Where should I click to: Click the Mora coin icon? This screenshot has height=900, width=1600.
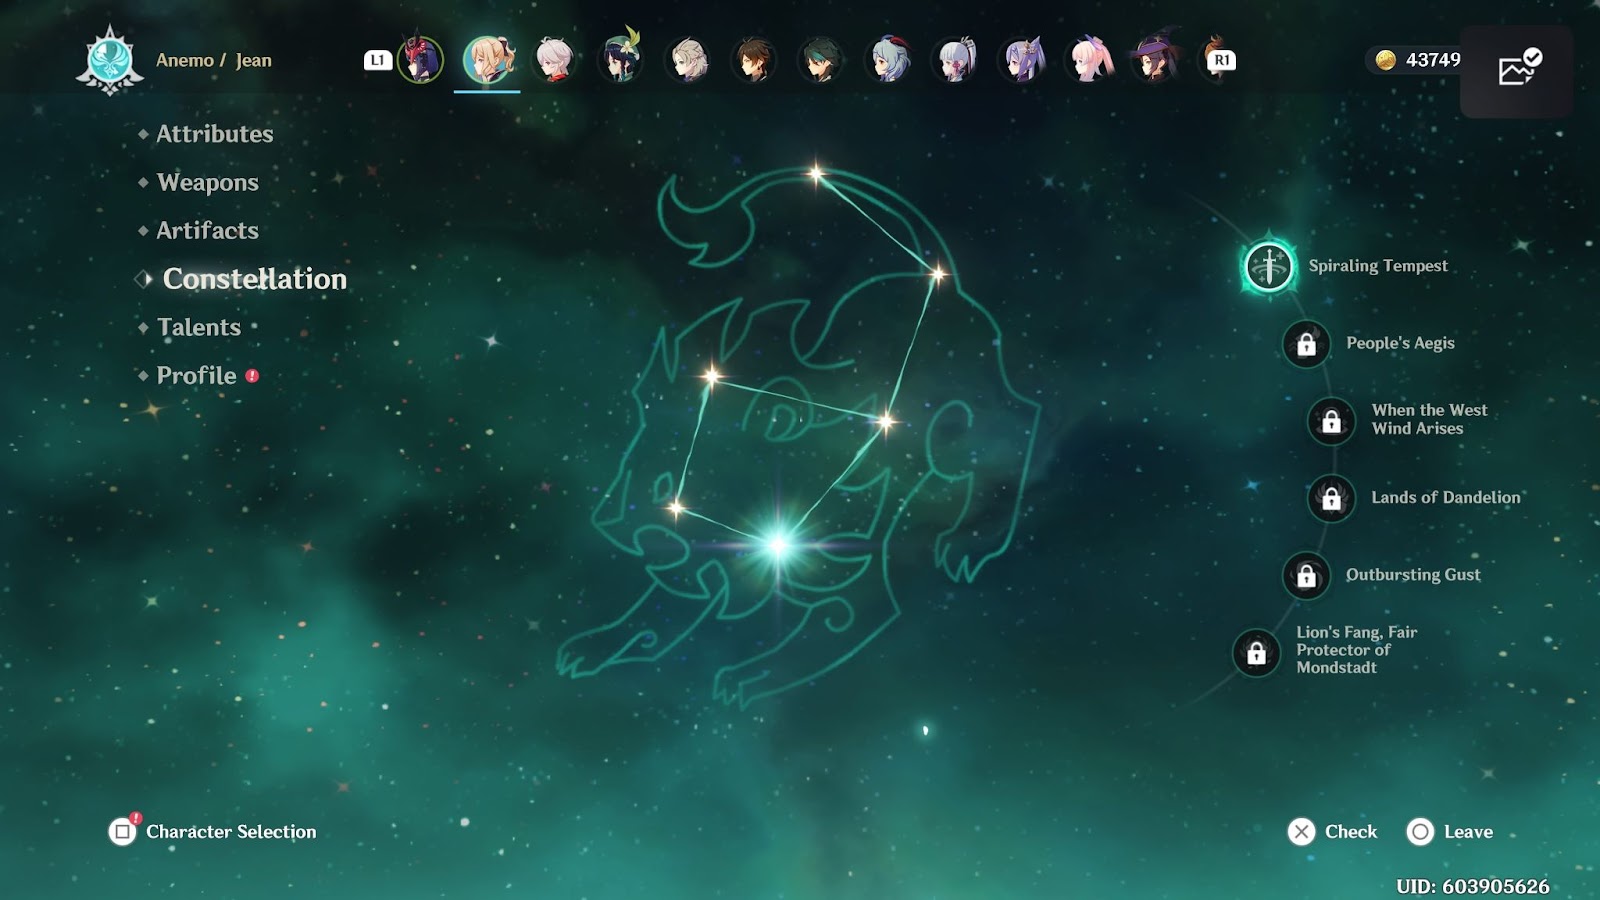click(1385, 60)
